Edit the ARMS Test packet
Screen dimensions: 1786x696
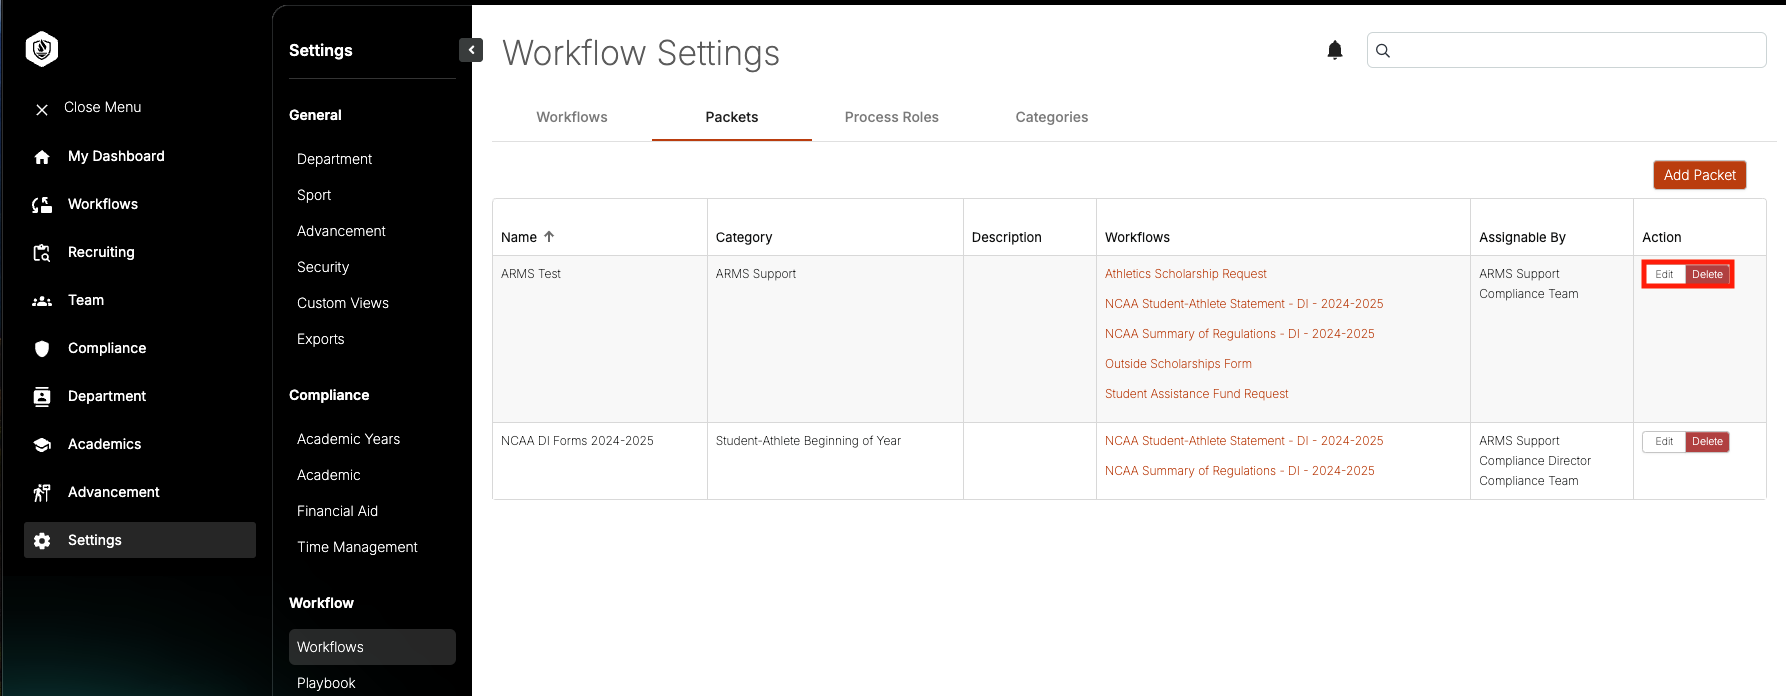[1664, 274]
